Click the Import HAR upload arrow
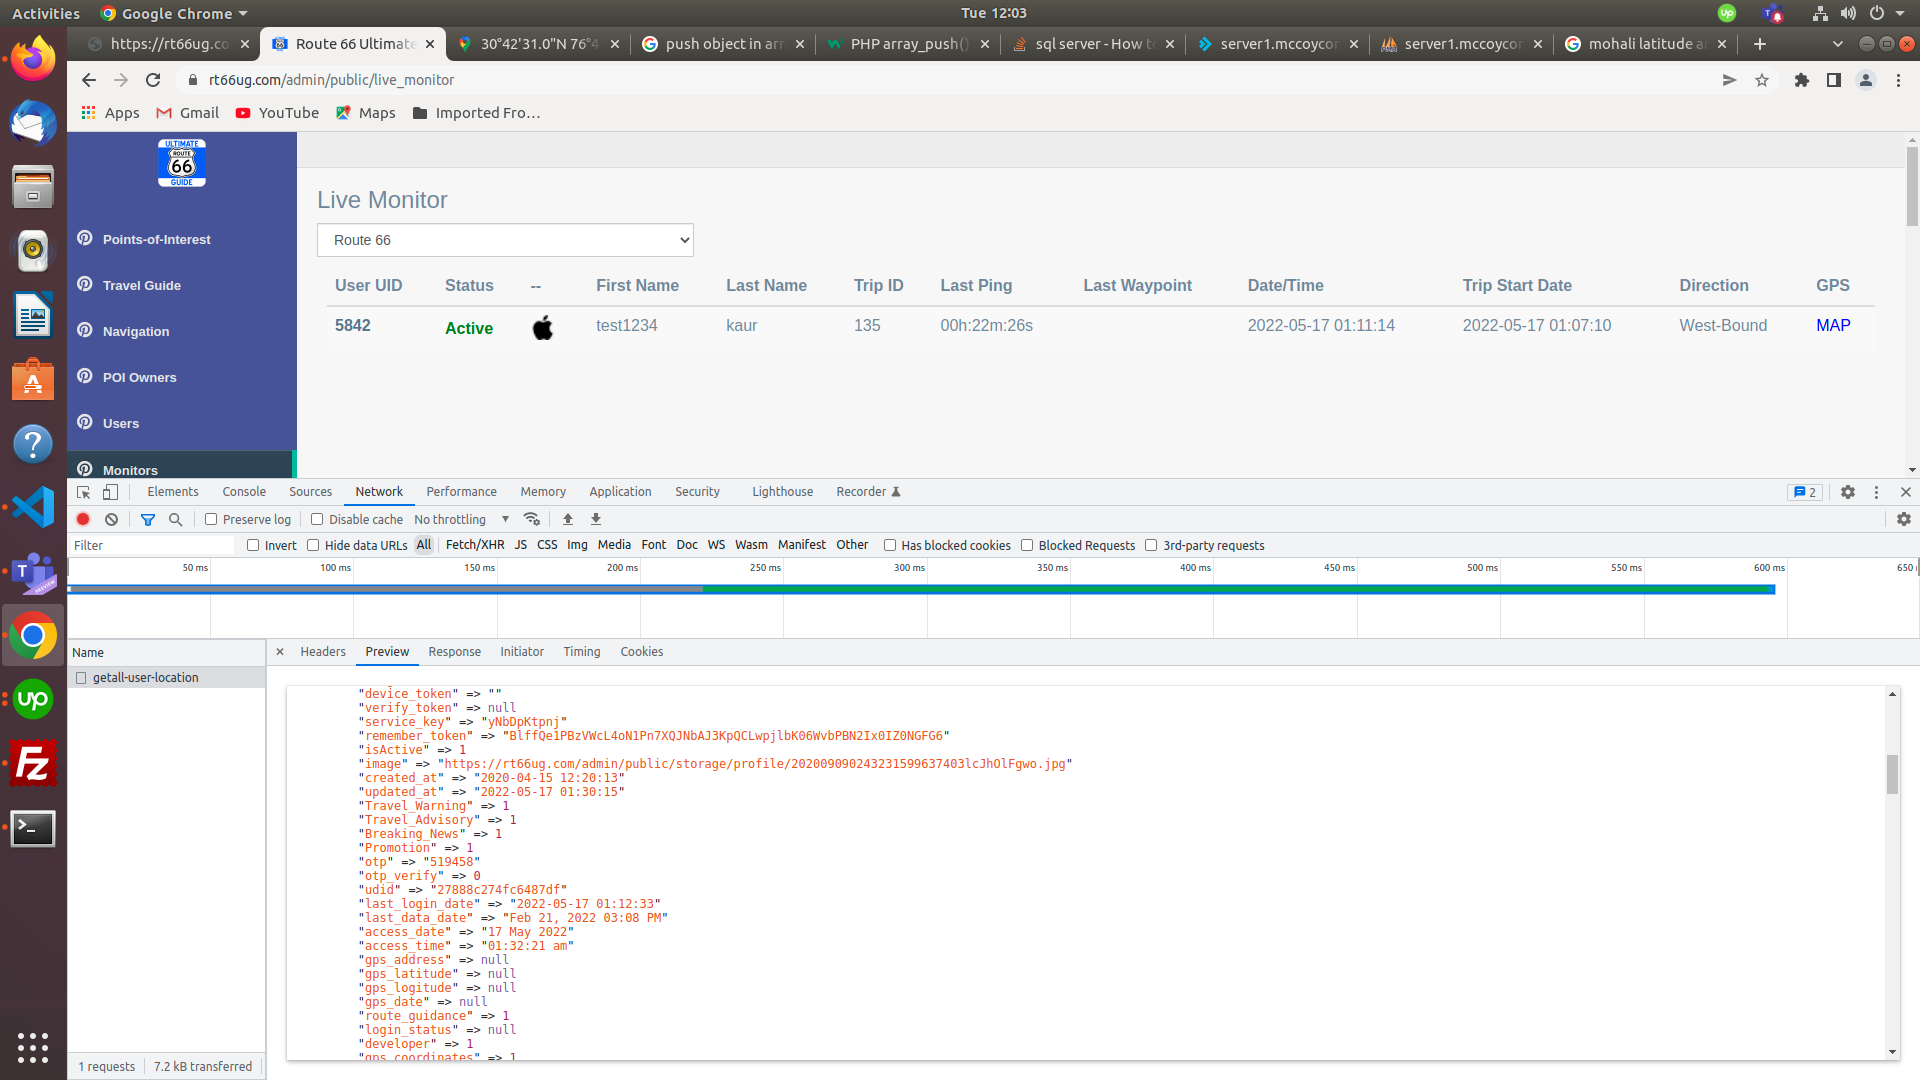 pos(568,519)
